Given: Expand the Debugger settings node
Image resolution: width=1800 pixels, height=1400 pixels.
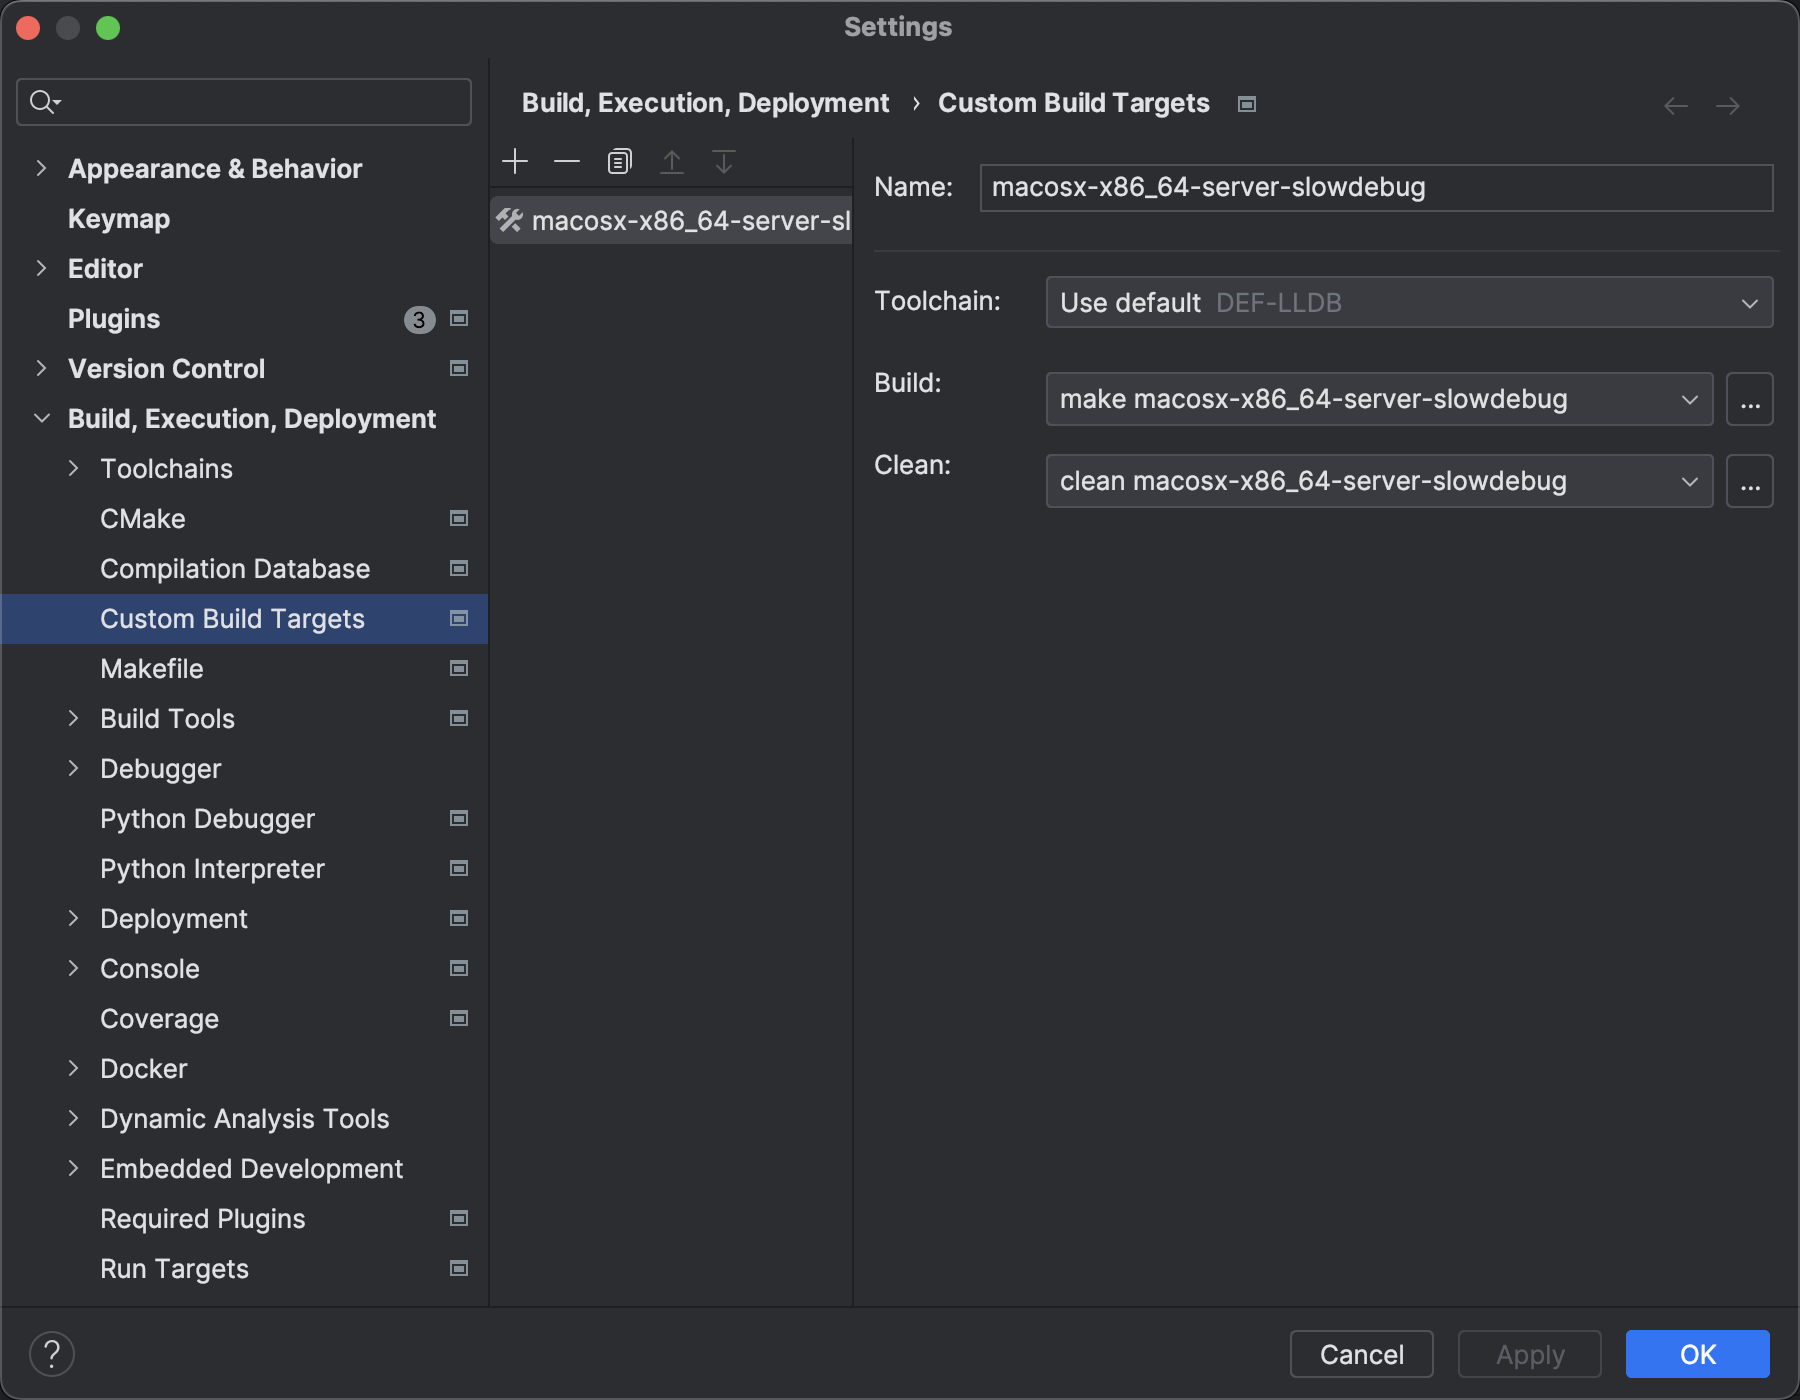Looking at the screenshot, I should click(x=73, y=769).
